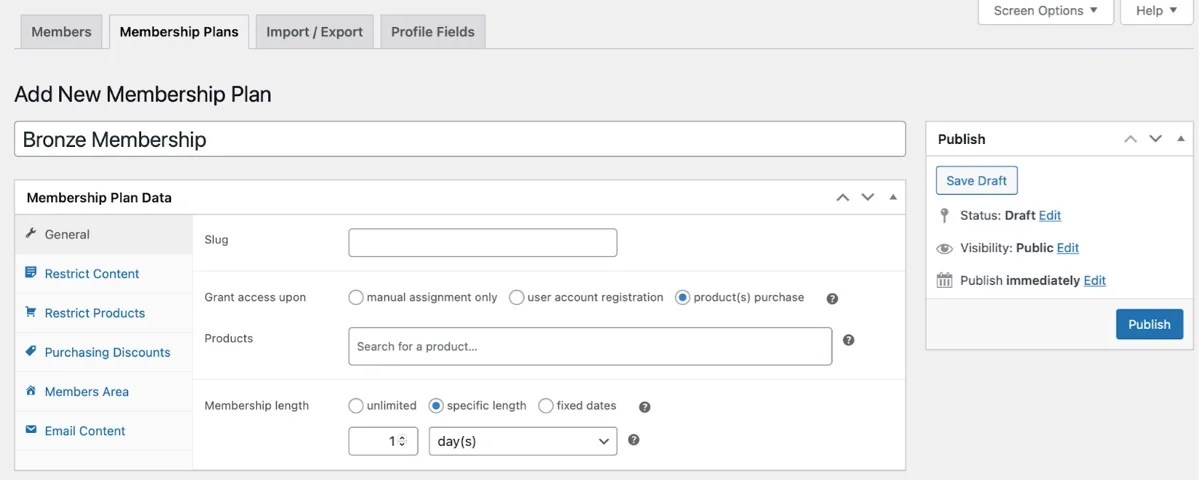Click the calendar icon beside Publish immediately
Image resolution: width=1200 pixels, height=480 pixels.
944,280
